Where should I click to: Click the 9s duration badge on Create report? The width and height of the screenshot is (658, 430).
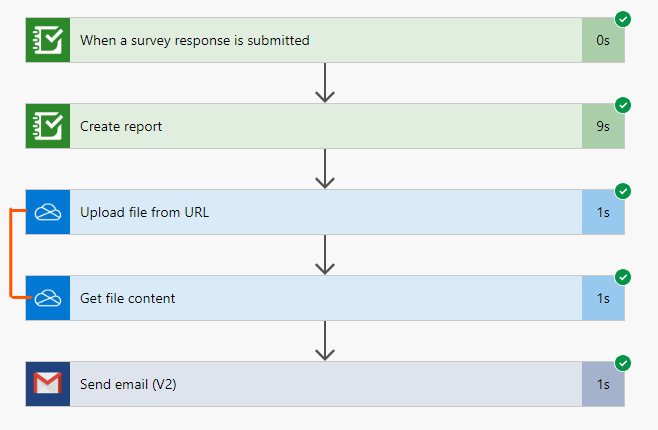[603, 127]
